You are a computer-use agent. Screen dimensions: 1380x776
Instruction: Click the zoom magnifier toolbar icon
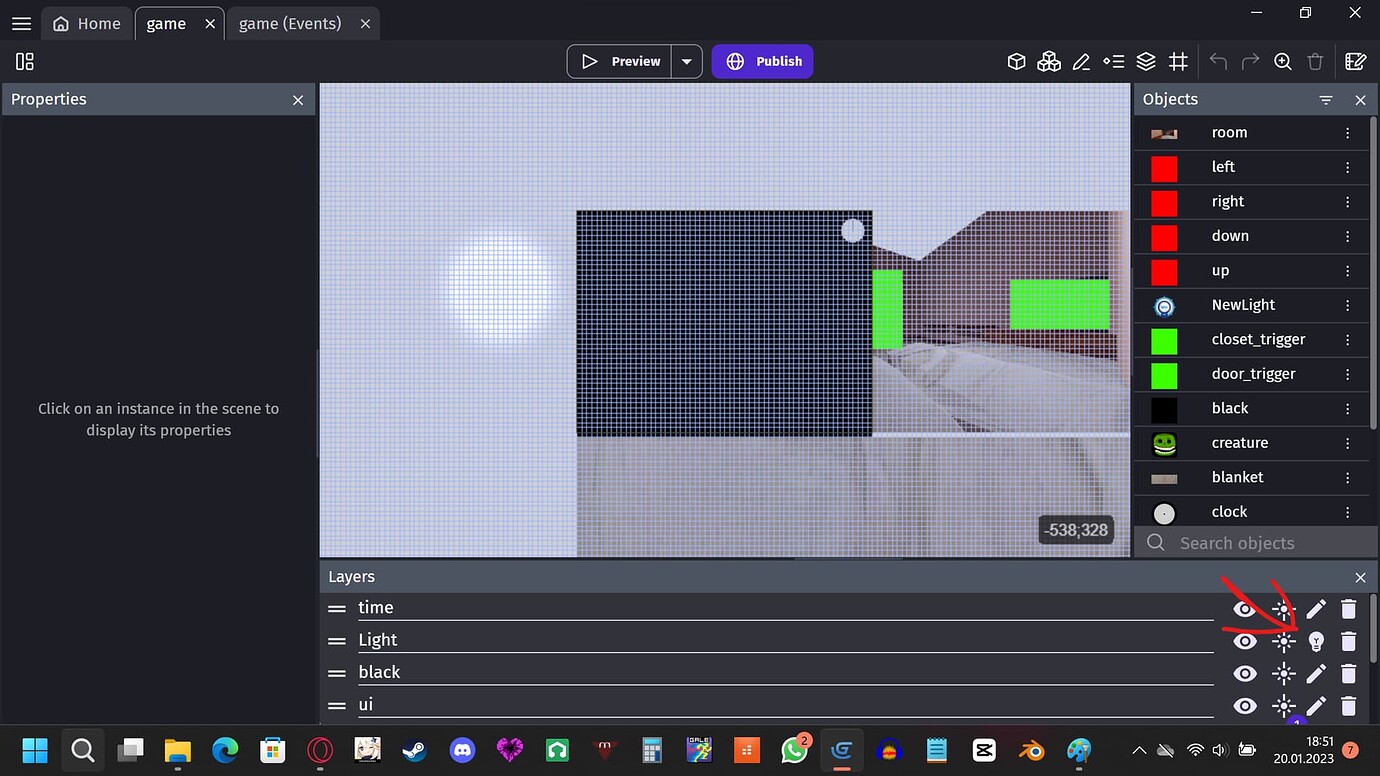[1283, 61]
